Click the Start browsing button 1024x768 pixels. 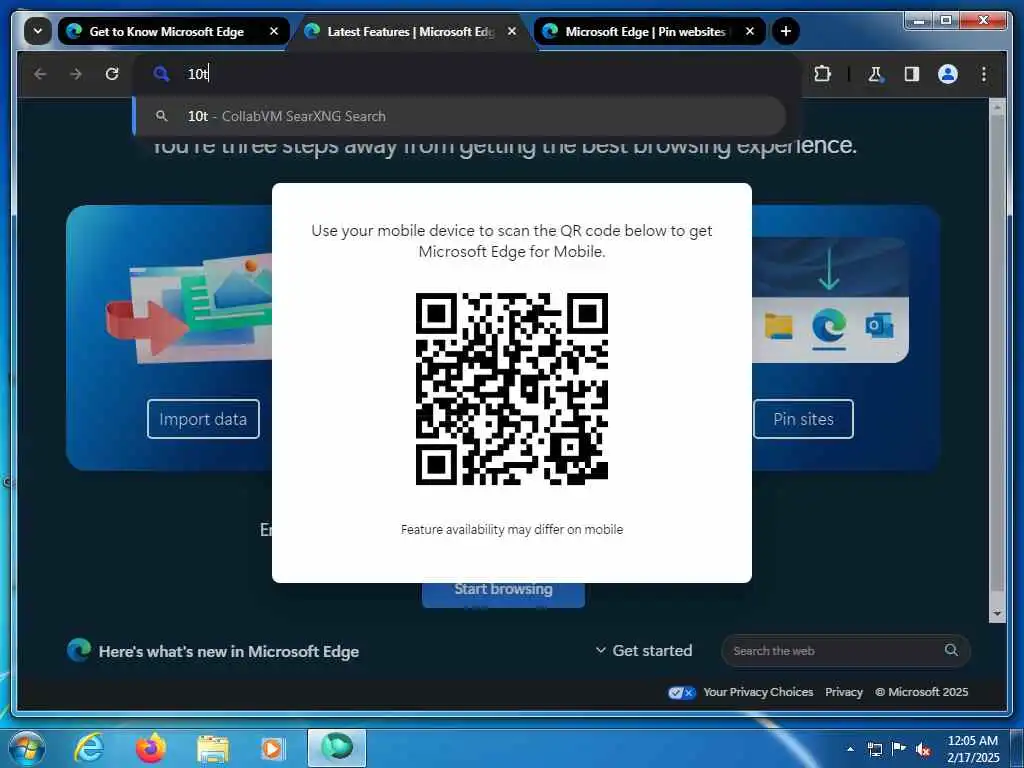pos(503,593)
